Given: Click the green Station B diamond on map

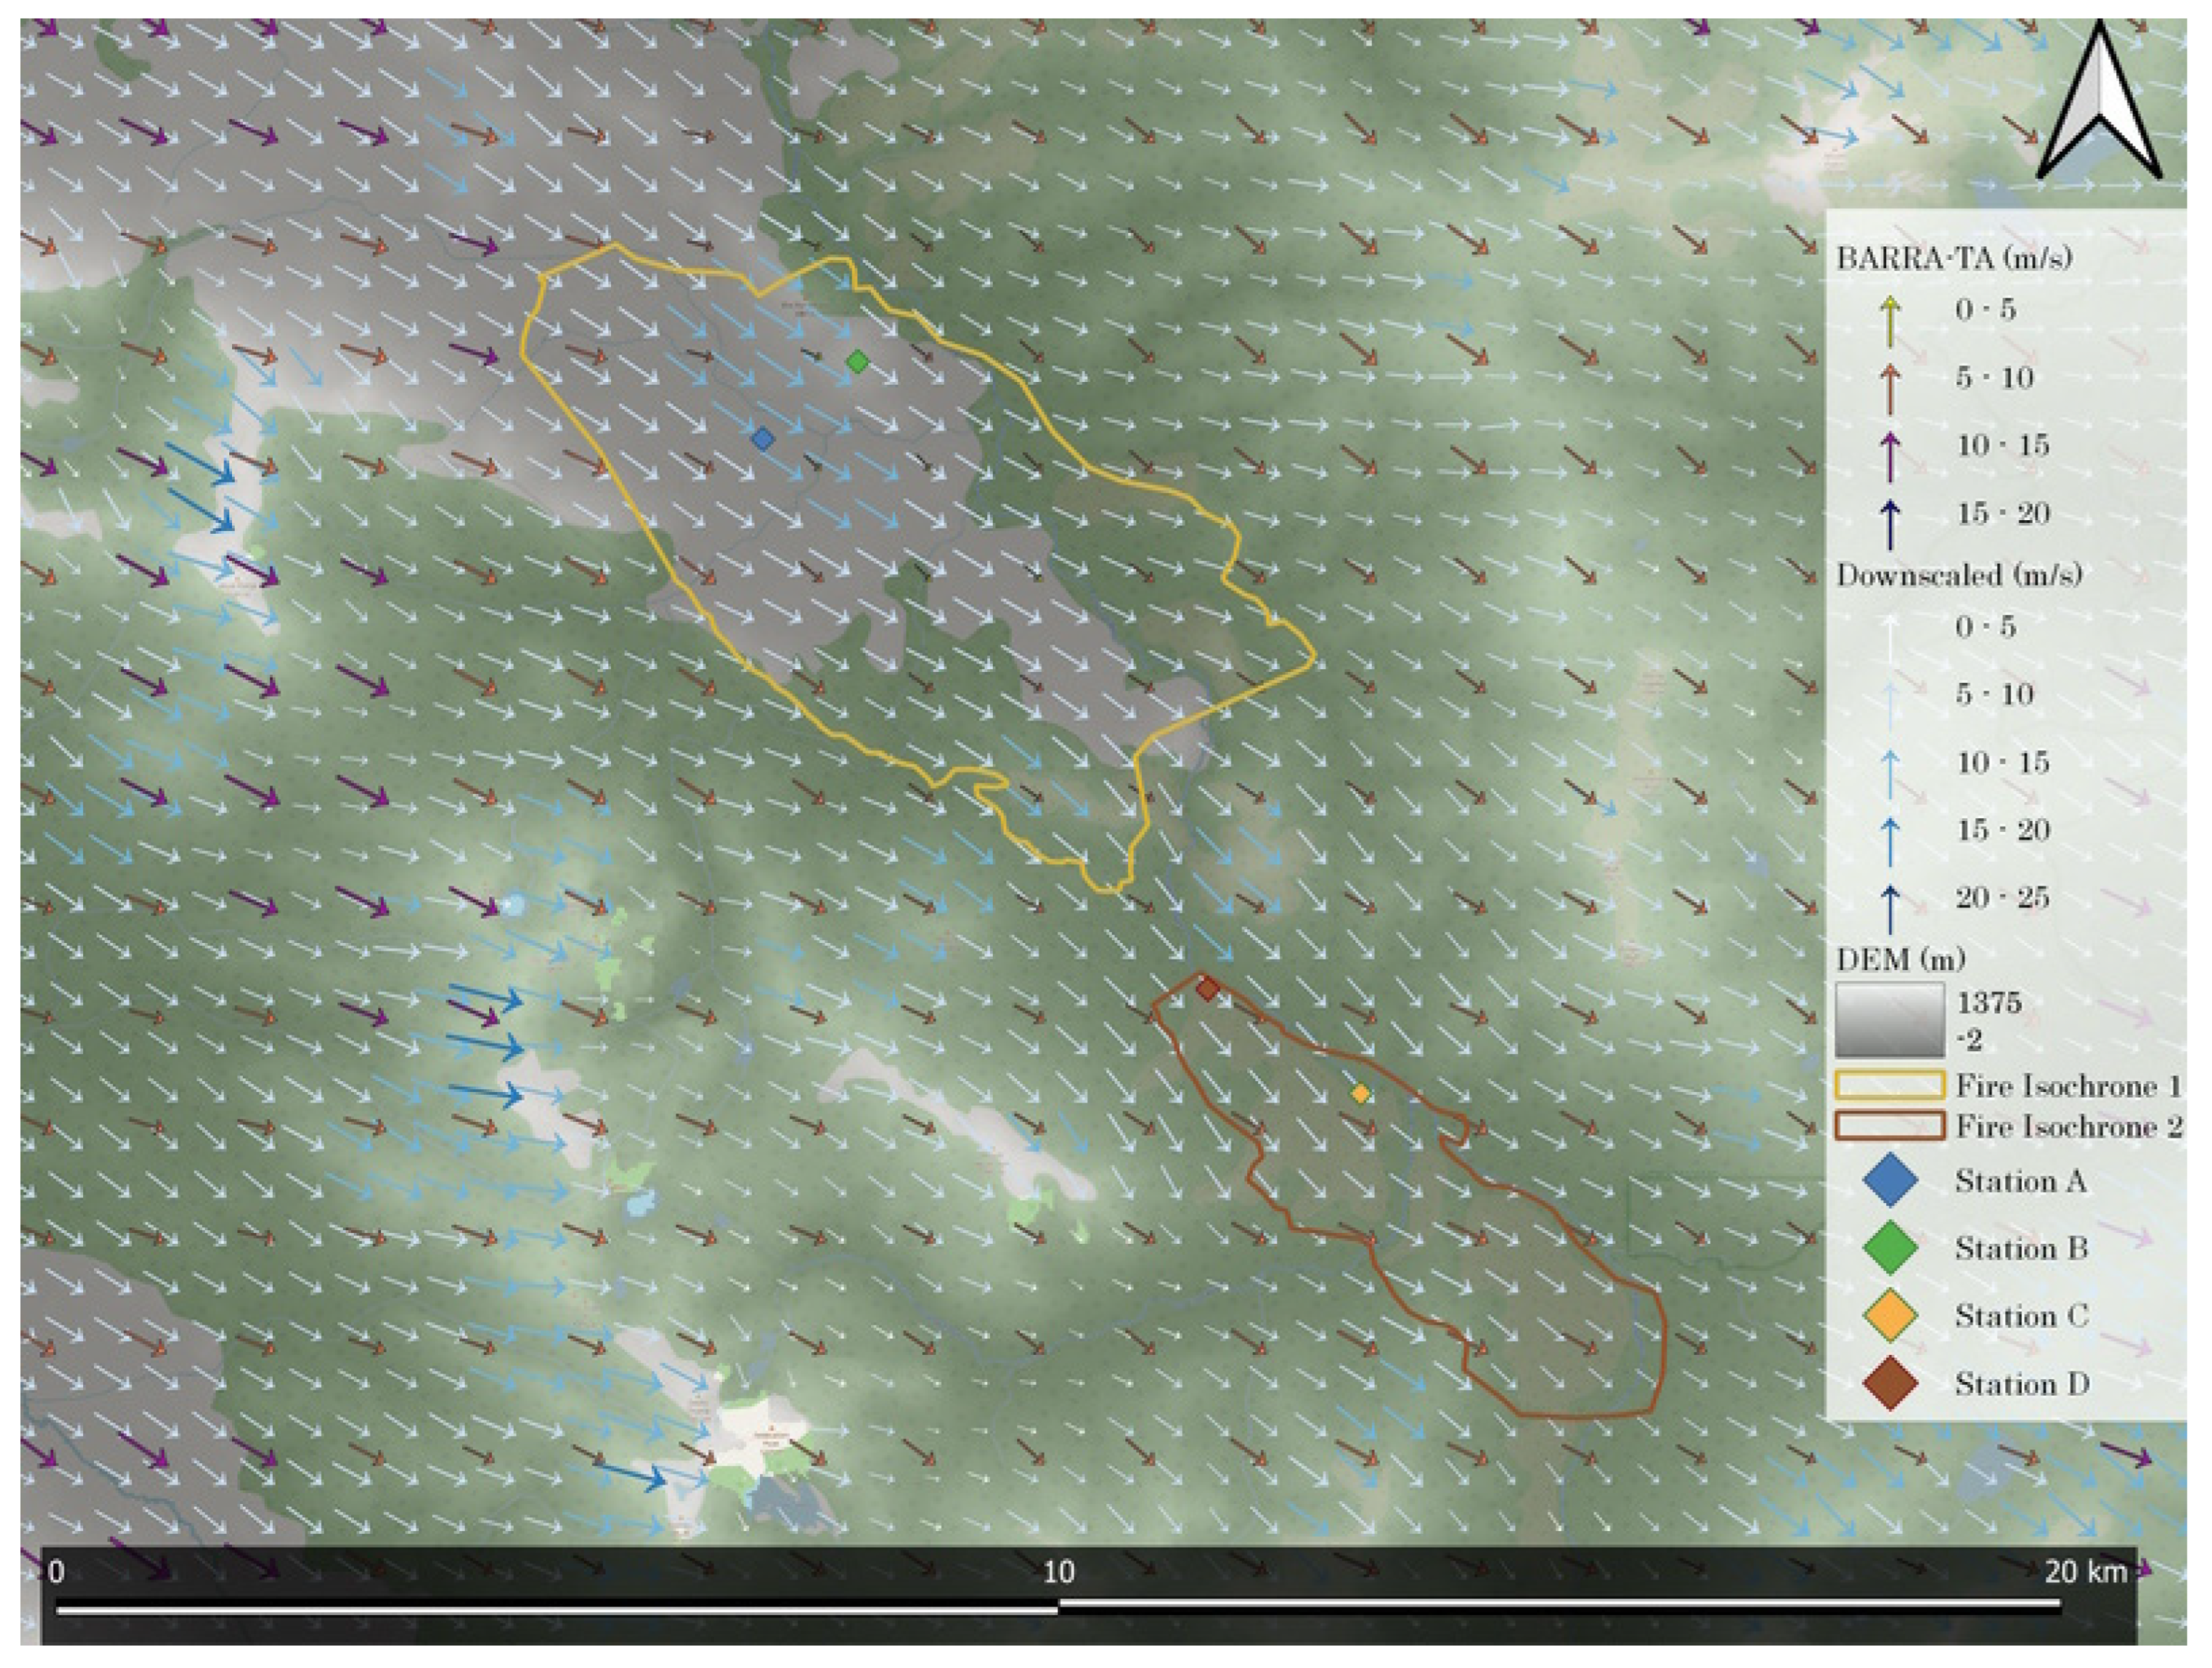Looking at the screenshot, I should point(857,362).
